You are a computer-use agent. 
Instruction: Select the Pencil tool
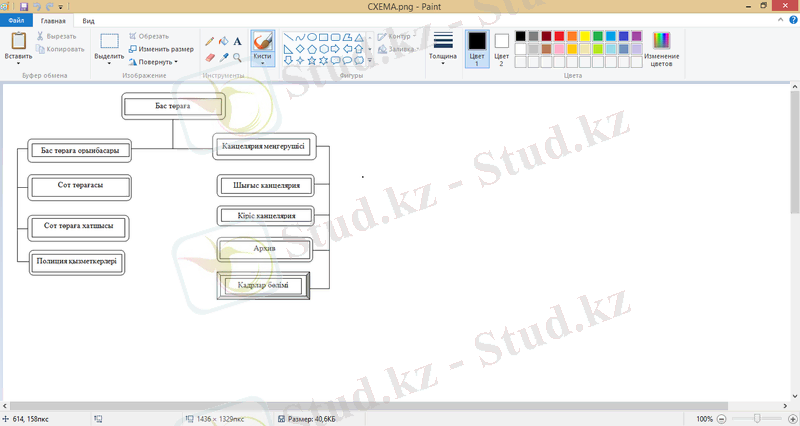click(x=210, y=41)
